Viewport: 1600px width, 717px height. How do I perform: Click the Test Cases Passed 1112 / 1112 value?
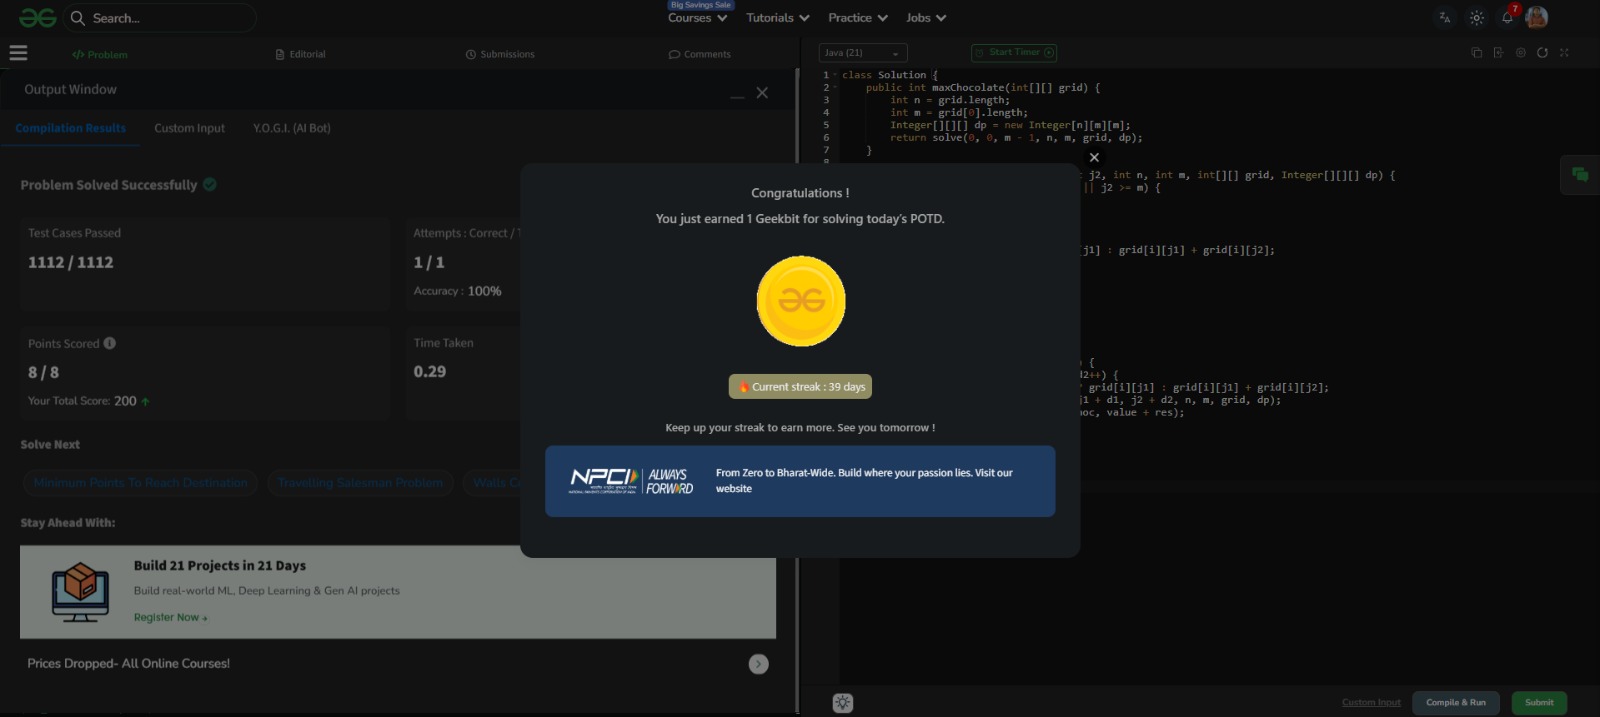click(71, 262)
